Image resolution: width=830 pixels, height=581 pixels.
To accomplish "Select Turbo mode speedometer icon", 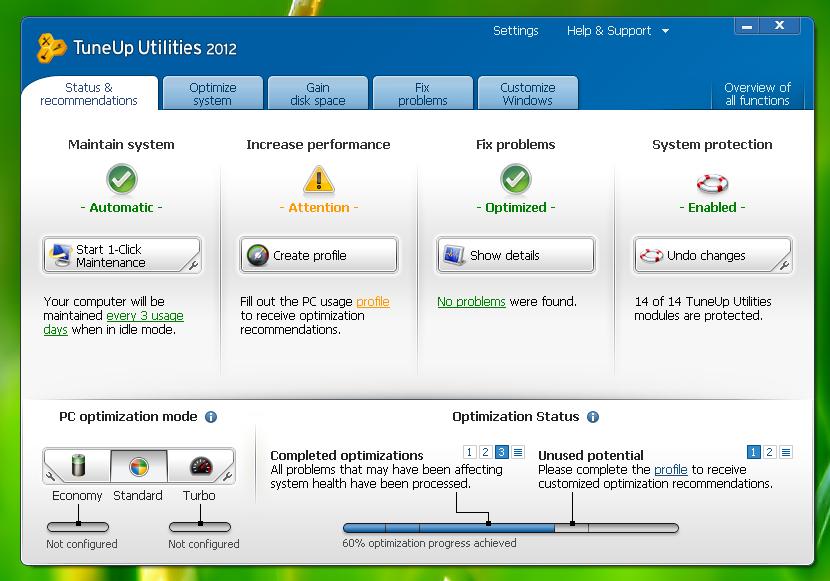I will tap(201, 466).
